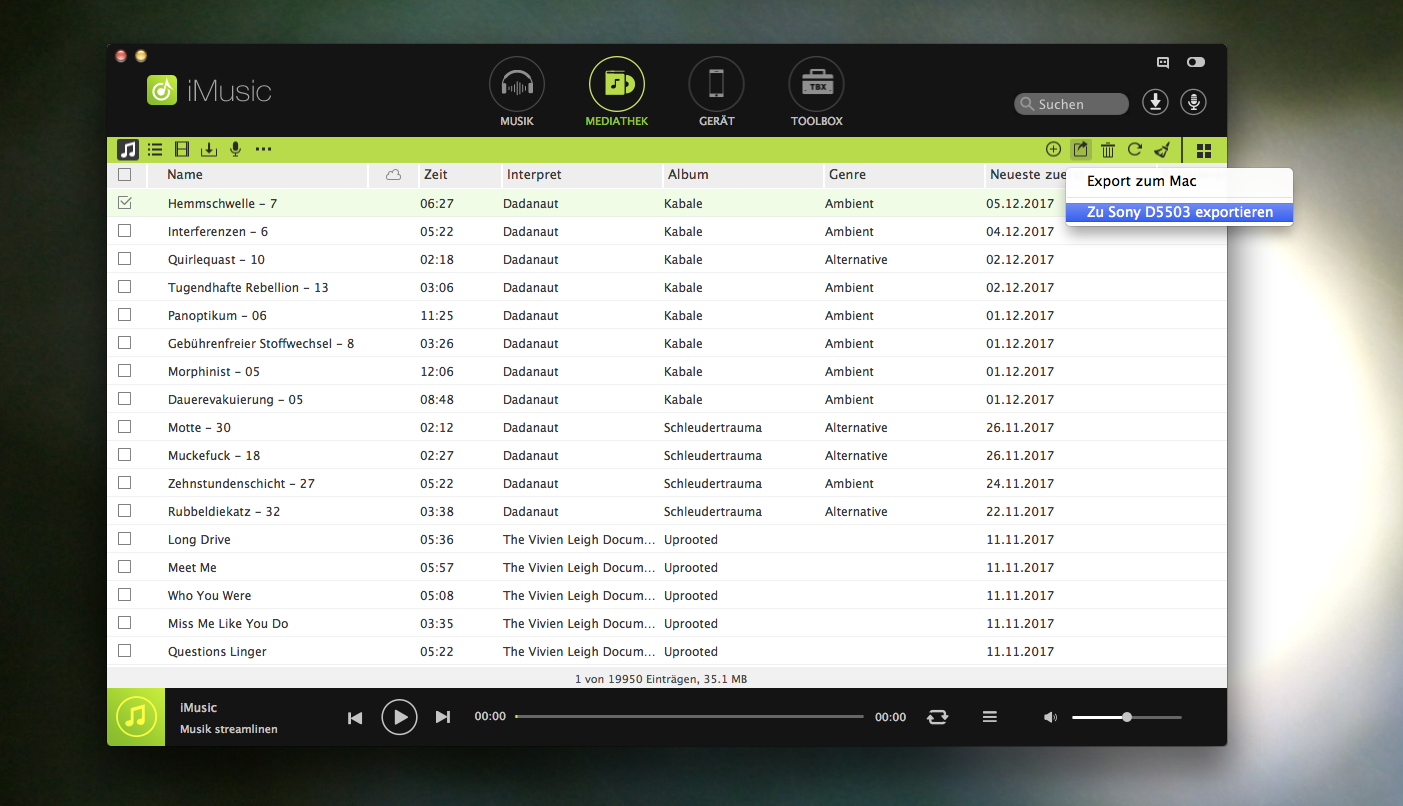Screen dimensions: 1403x806
Task: Check the Quirlequast – 10 checkbox
Action: click(125, 259)
